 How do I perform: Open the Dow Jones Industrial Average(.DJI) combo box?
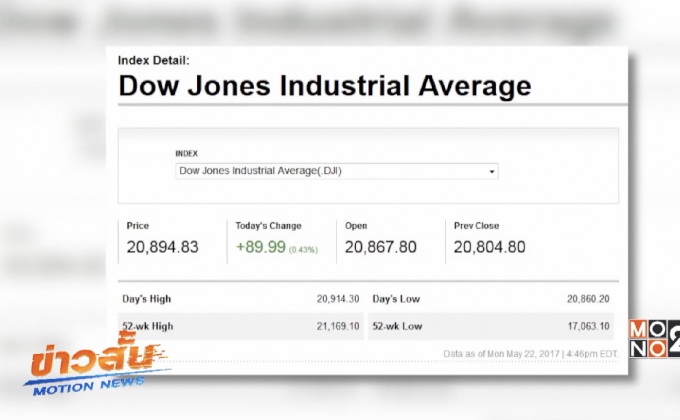point(336,171)
